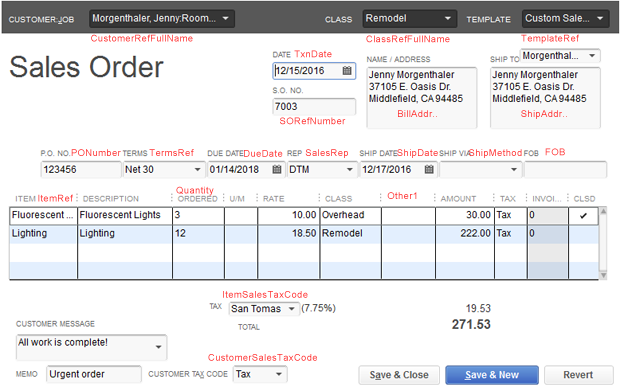The height and width of the screenshot is (387, 620).
Task: Click the Revert button
Action: coord(578,375)
